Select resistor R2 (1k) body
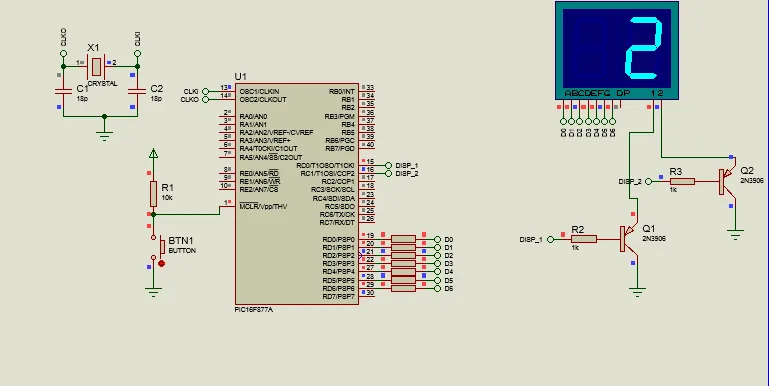The width and height of the screenshot is (769, 386). [584, 239]
